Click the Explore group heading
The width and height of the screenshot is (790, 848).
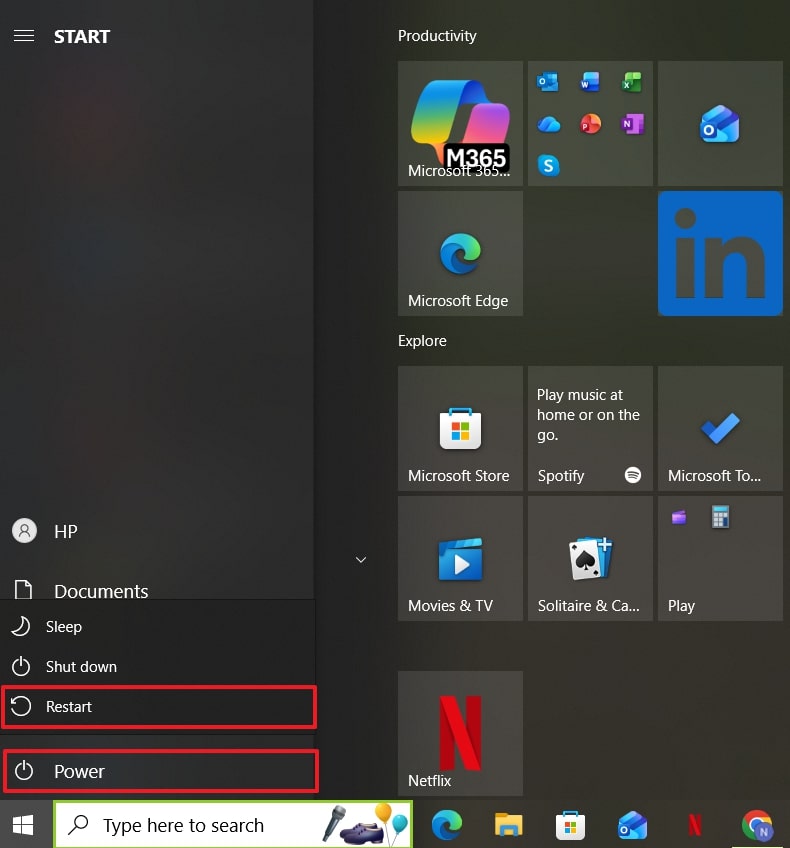coord(422,341)
